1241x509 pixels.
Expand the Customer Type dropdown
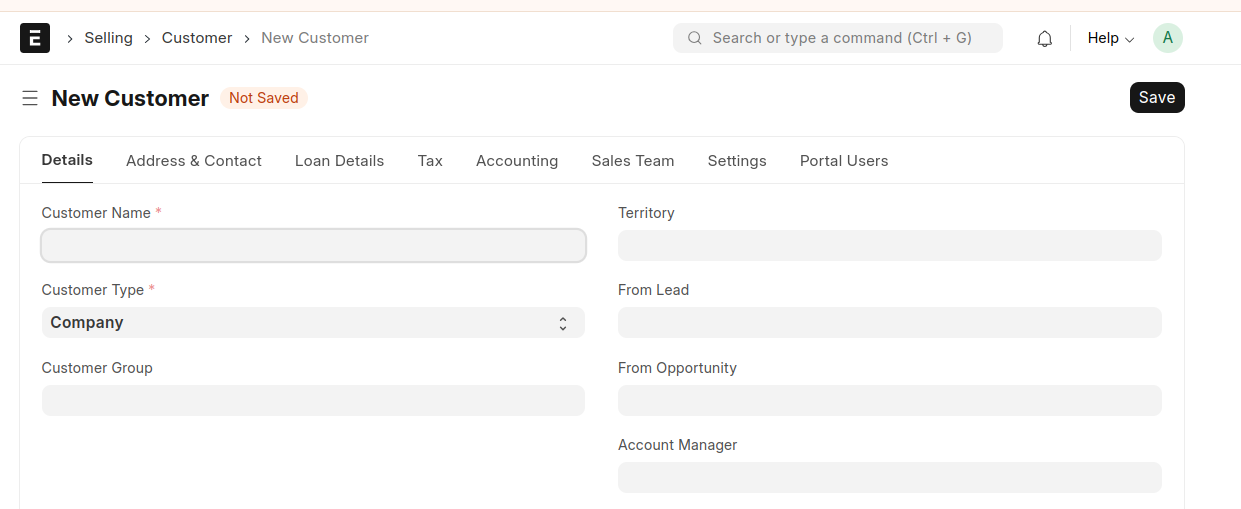(313, 323)
